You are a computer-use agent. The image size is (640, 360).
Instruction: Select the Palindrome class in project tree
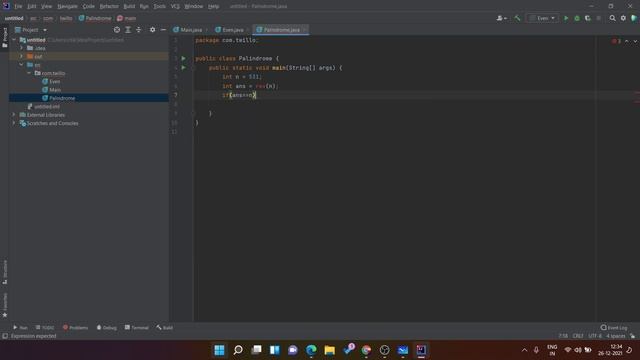(x=59, y=98)
